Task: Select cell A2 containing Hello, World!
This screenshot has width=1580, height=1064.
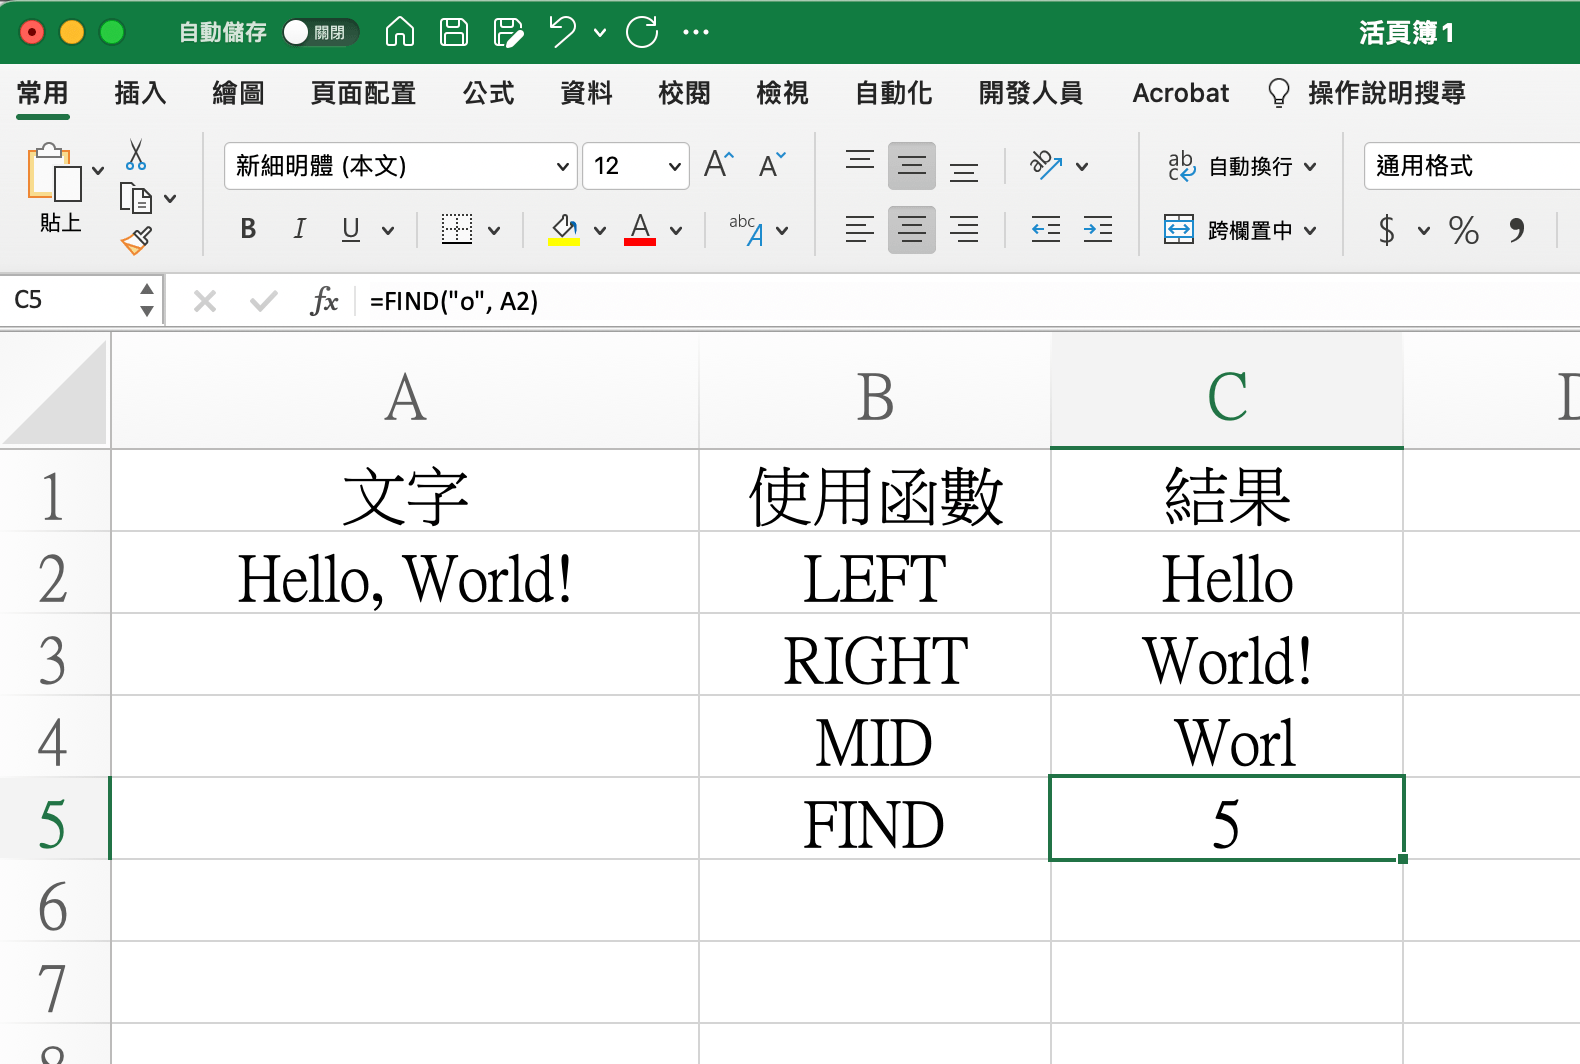Action: pos(404,579)
